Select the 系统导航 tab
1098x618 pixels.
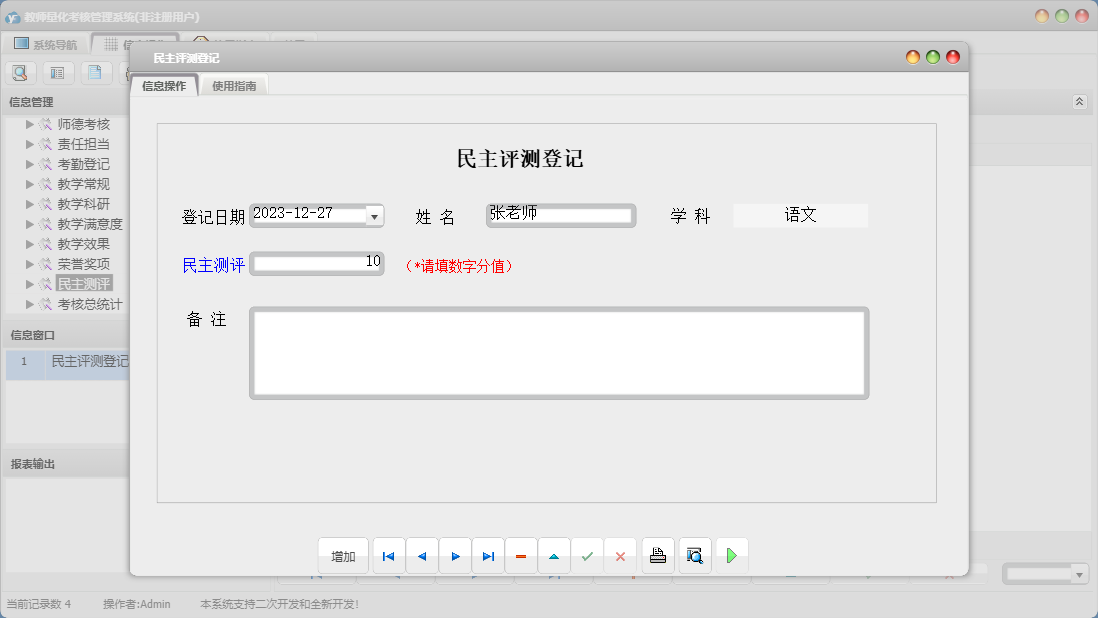pos(44,43)
